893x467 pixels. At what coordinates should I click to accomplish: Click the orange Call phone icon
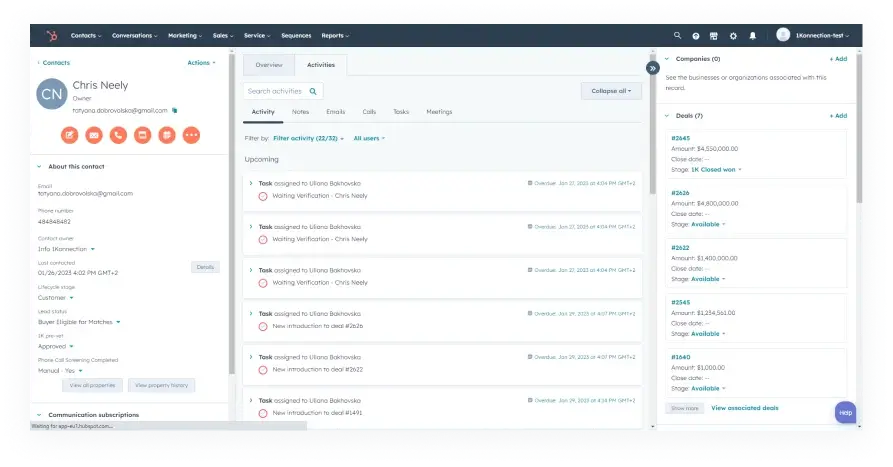pyautogui.click(x=118, y=135)
